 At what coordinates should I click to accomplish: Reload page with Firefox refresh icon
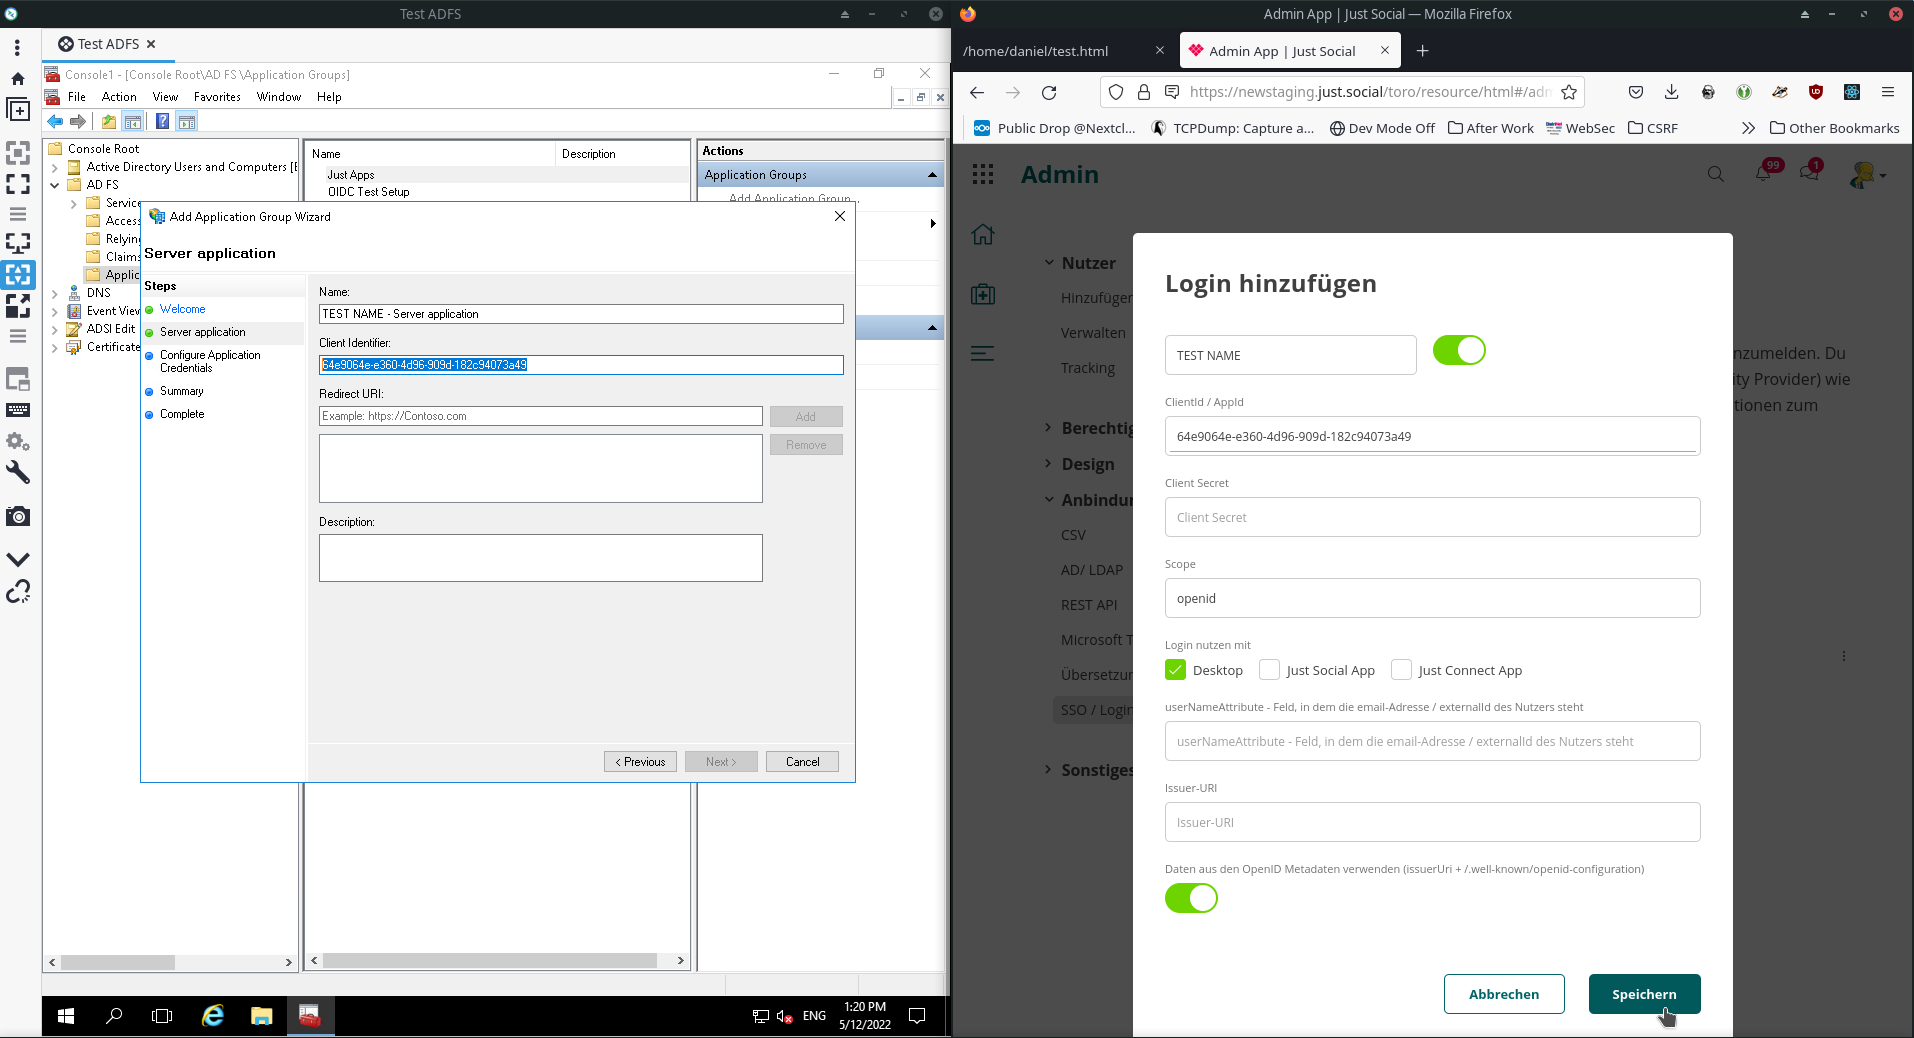(x=1049, y=92)
